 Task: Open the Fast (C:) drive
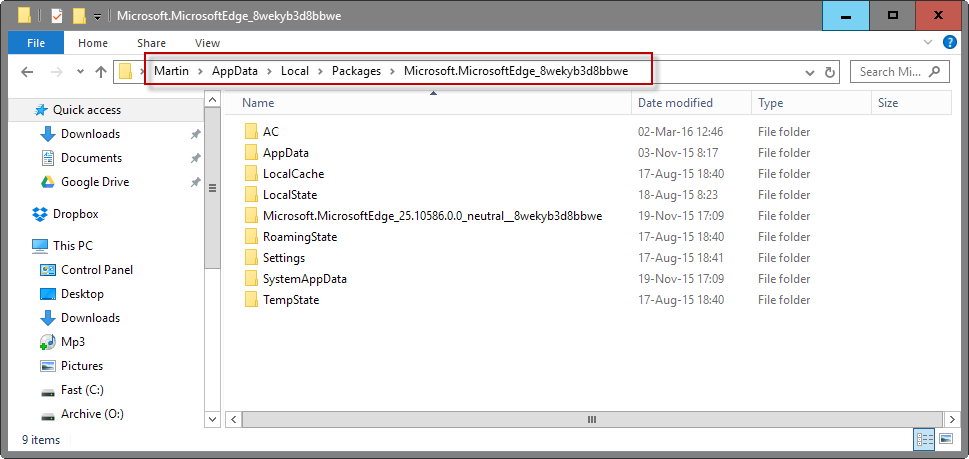[82, 390]
